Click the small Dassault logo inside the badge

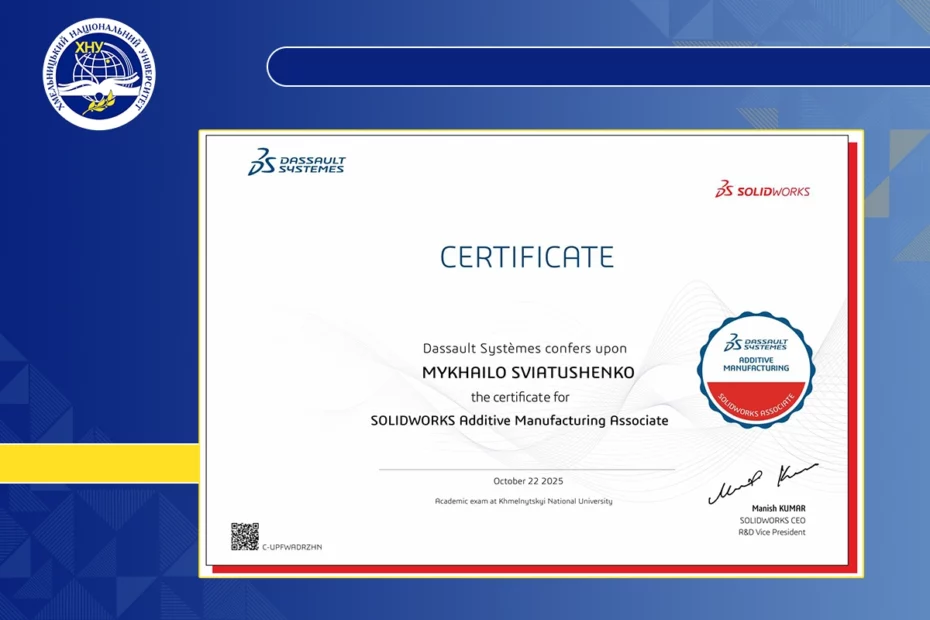756,343
